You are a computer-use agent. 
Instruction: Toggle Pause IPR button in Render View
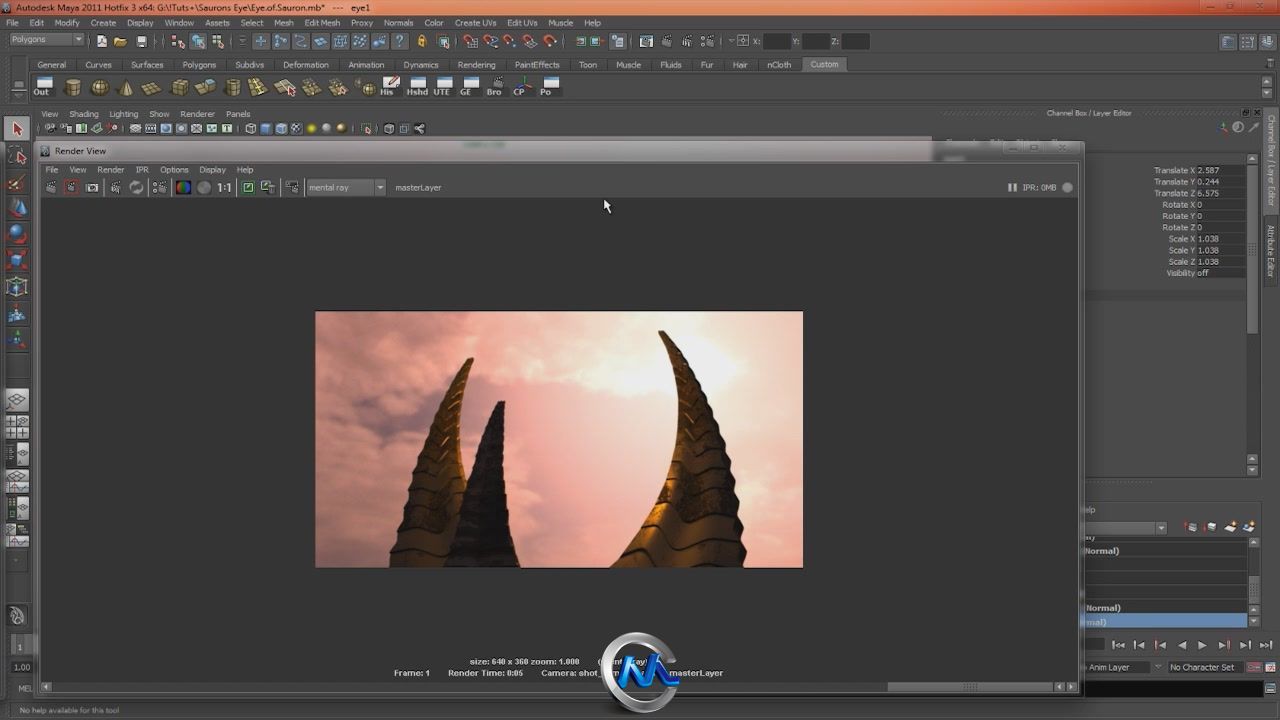1012,187
